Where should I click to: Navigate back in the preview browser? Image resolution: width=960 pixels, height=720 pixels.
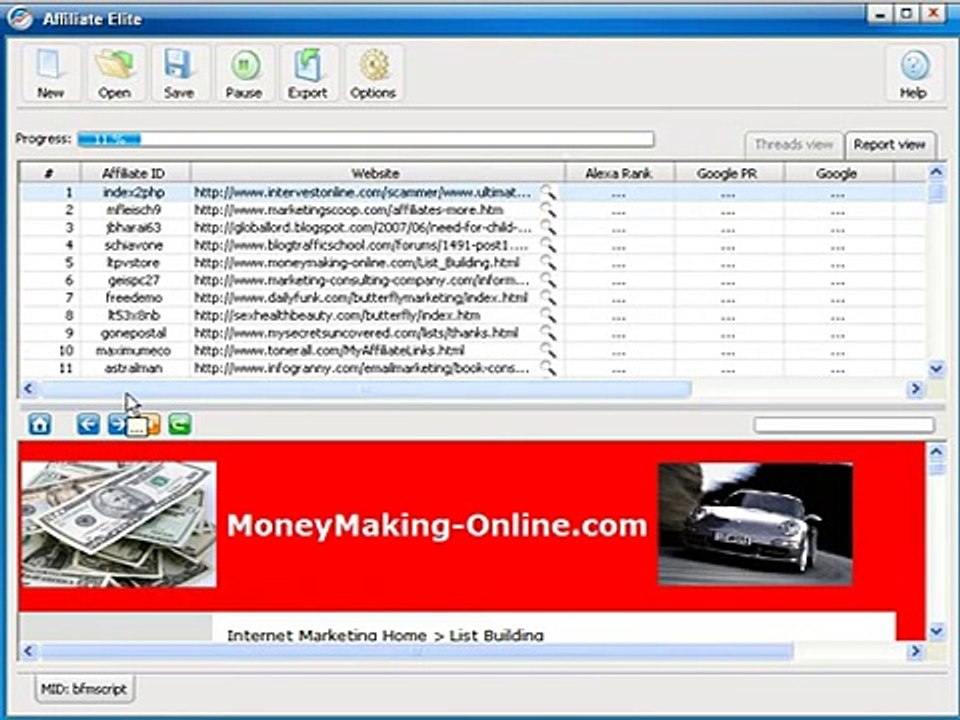tap(88, 424)
